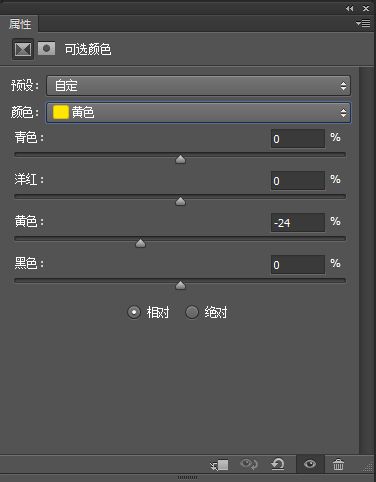Viewport: 376px width, 482px height.
Task: View previous state eye-arrow icon
Action: click(x=249, y=464)
